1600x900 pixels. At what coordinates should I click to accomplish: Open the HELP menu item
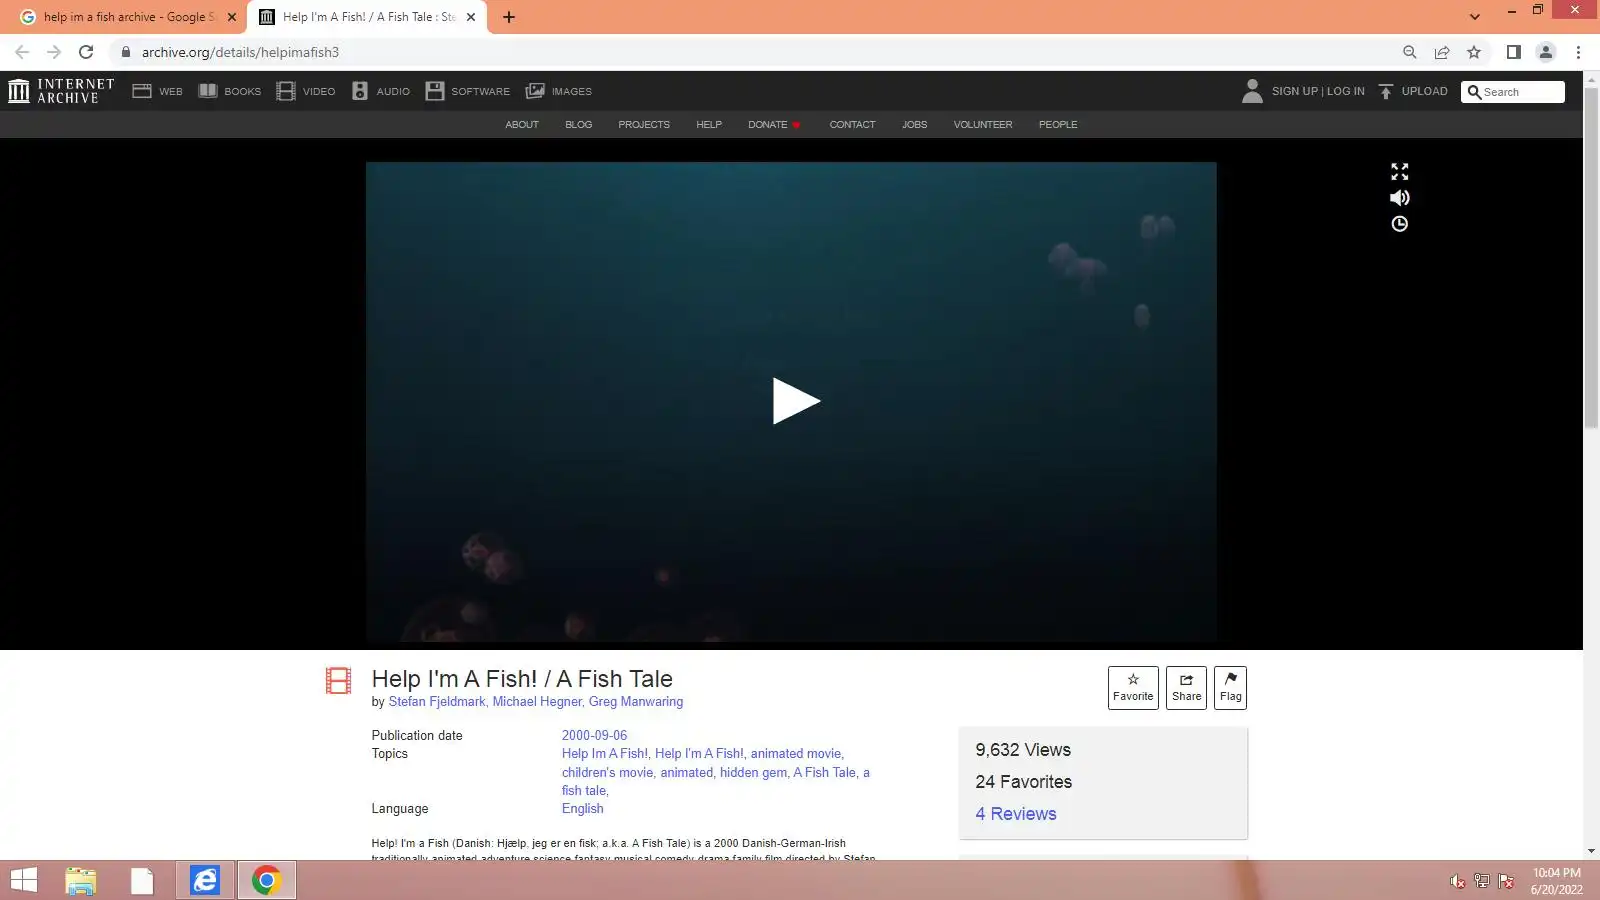pos(709,125)
